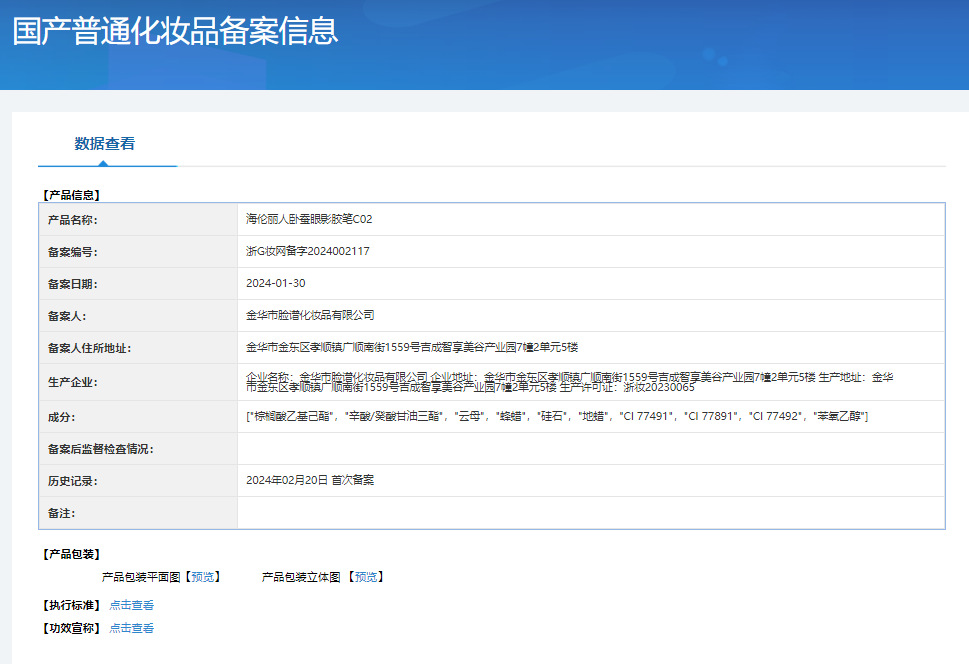969x664 pixels.
Task: Click the 历史记录 label cell
Action: (x=138, y=481)
